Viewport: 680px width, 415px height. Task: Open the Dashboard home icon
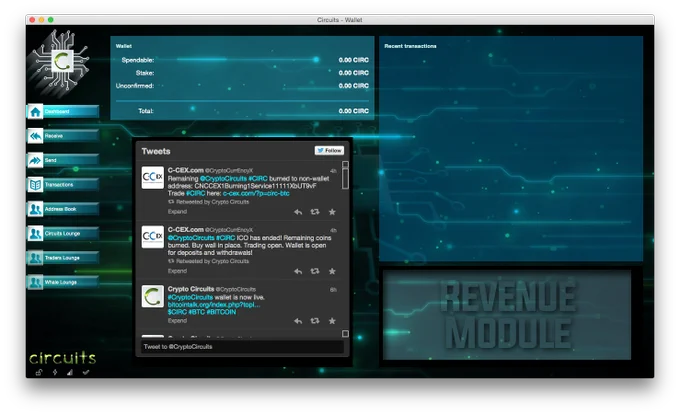coord(36,112)
